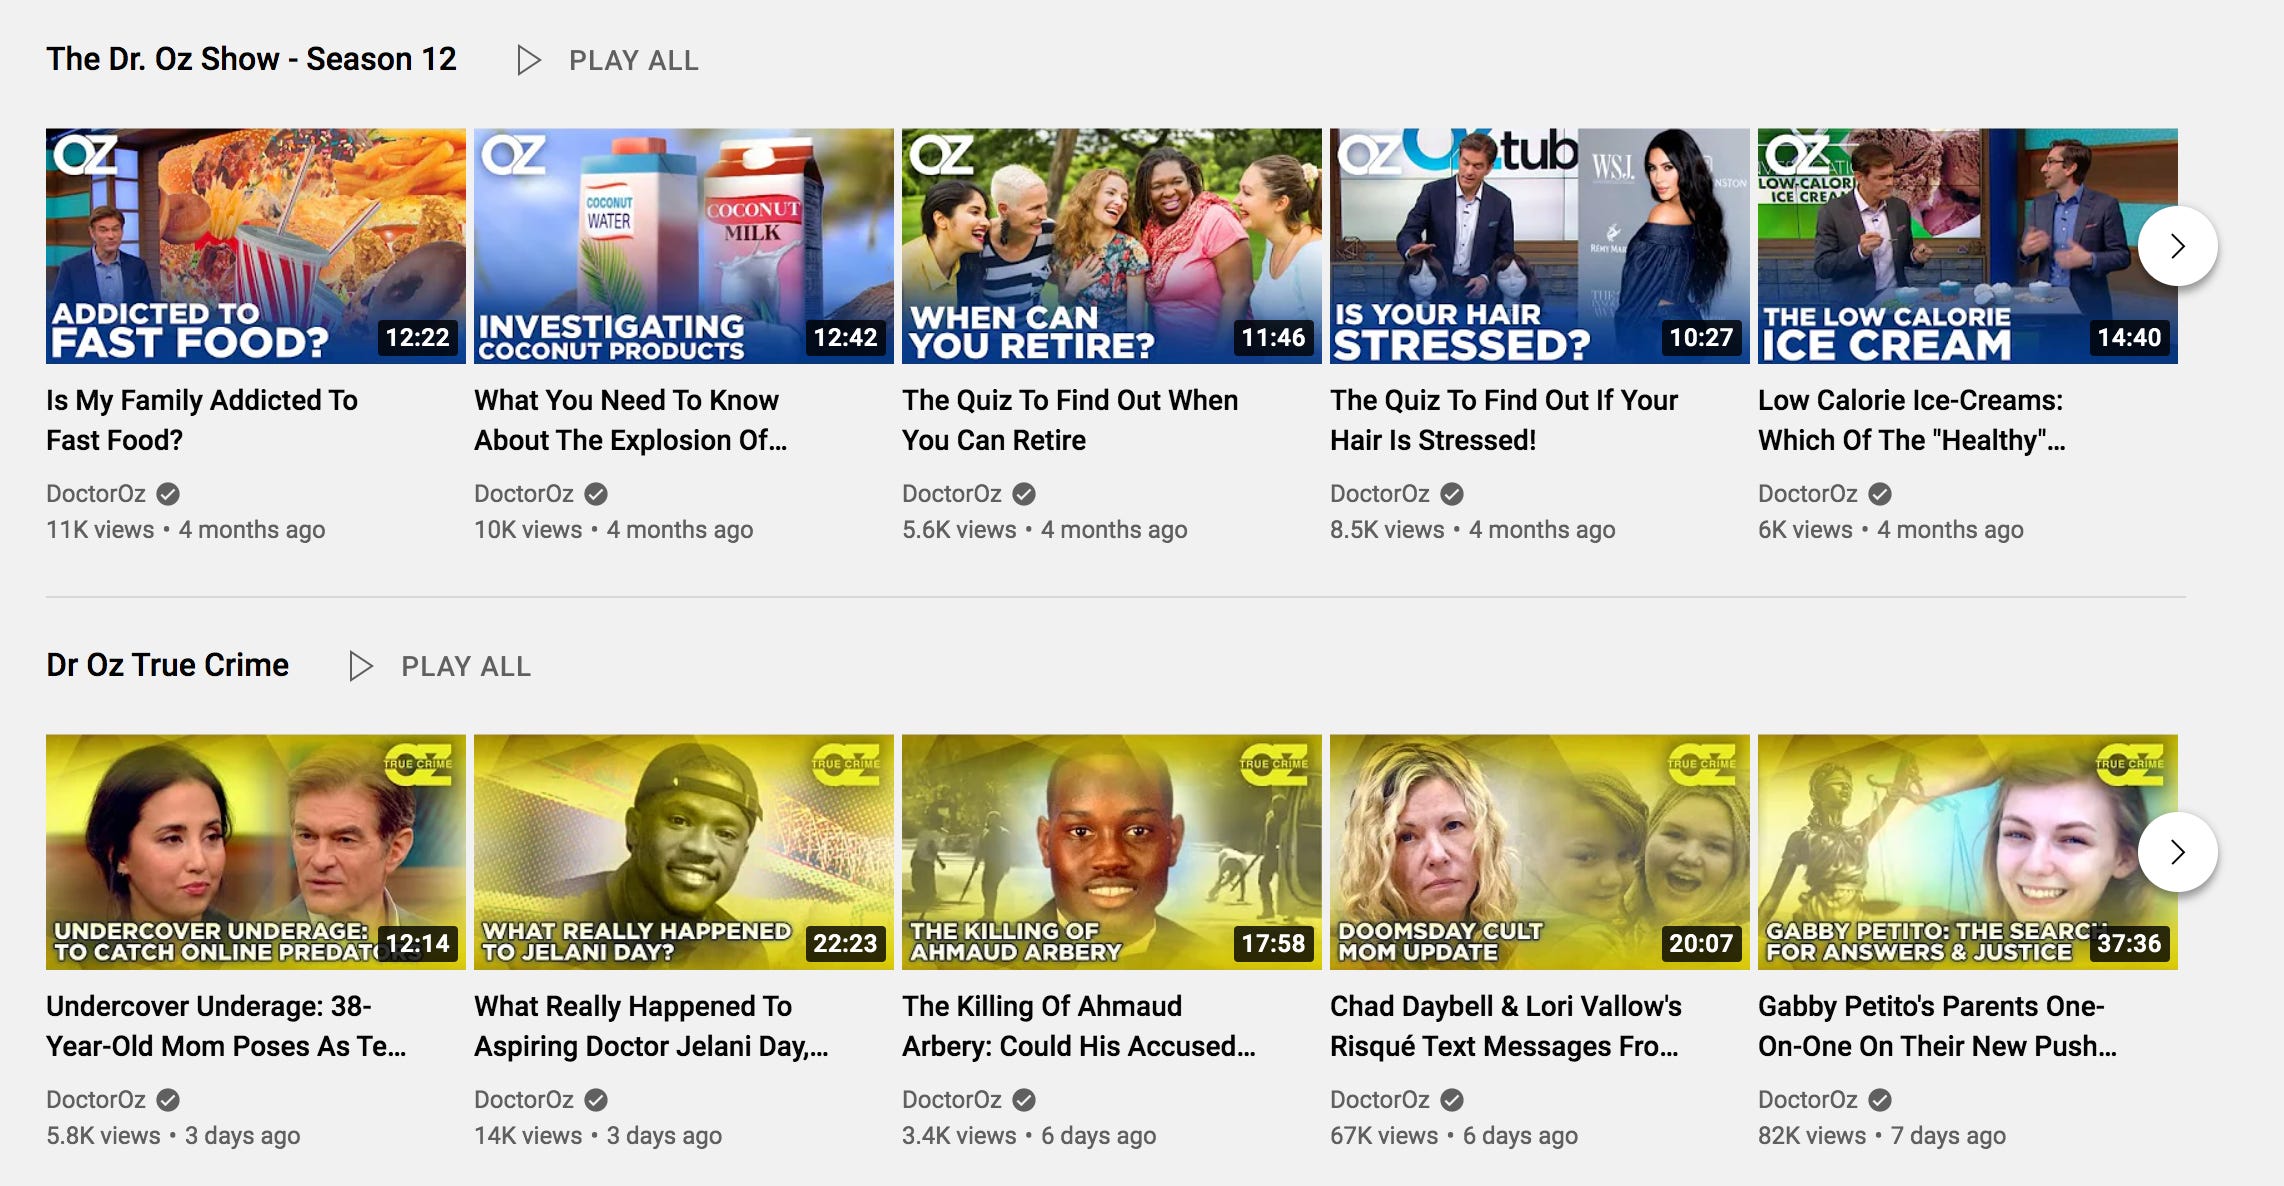Screen dimensions: 2284x1186
Task: Click PLAY ALL text for Season 12
Action: (x=634, y=60)
